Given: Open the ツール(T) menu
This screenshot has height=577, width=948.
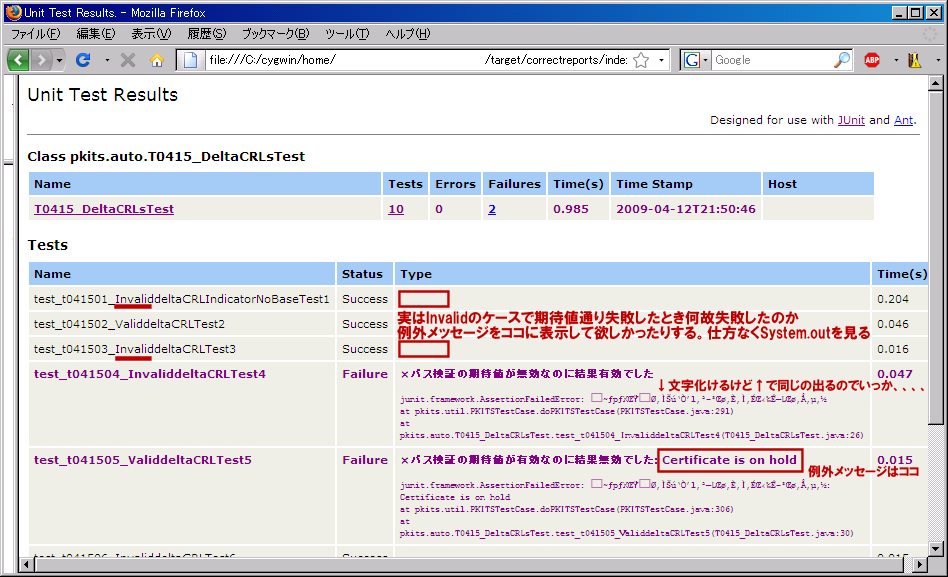Looking at the screenshot, I should 347,34.
